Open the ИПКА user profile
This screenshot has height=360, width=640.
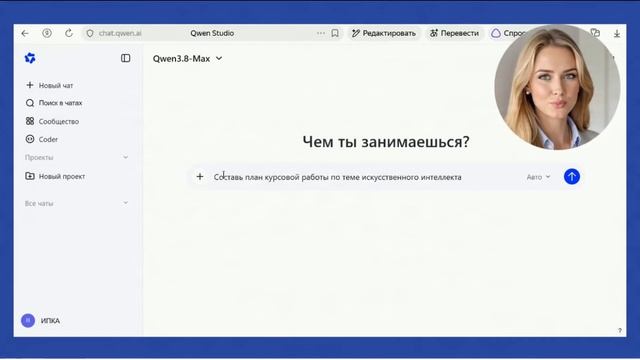(40, 320)
